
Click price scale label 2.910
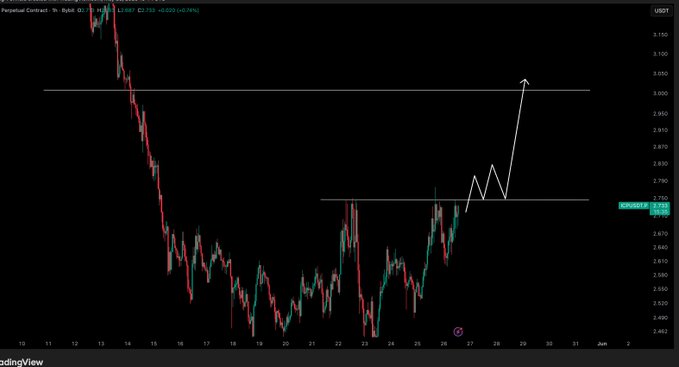click(660, 130)
